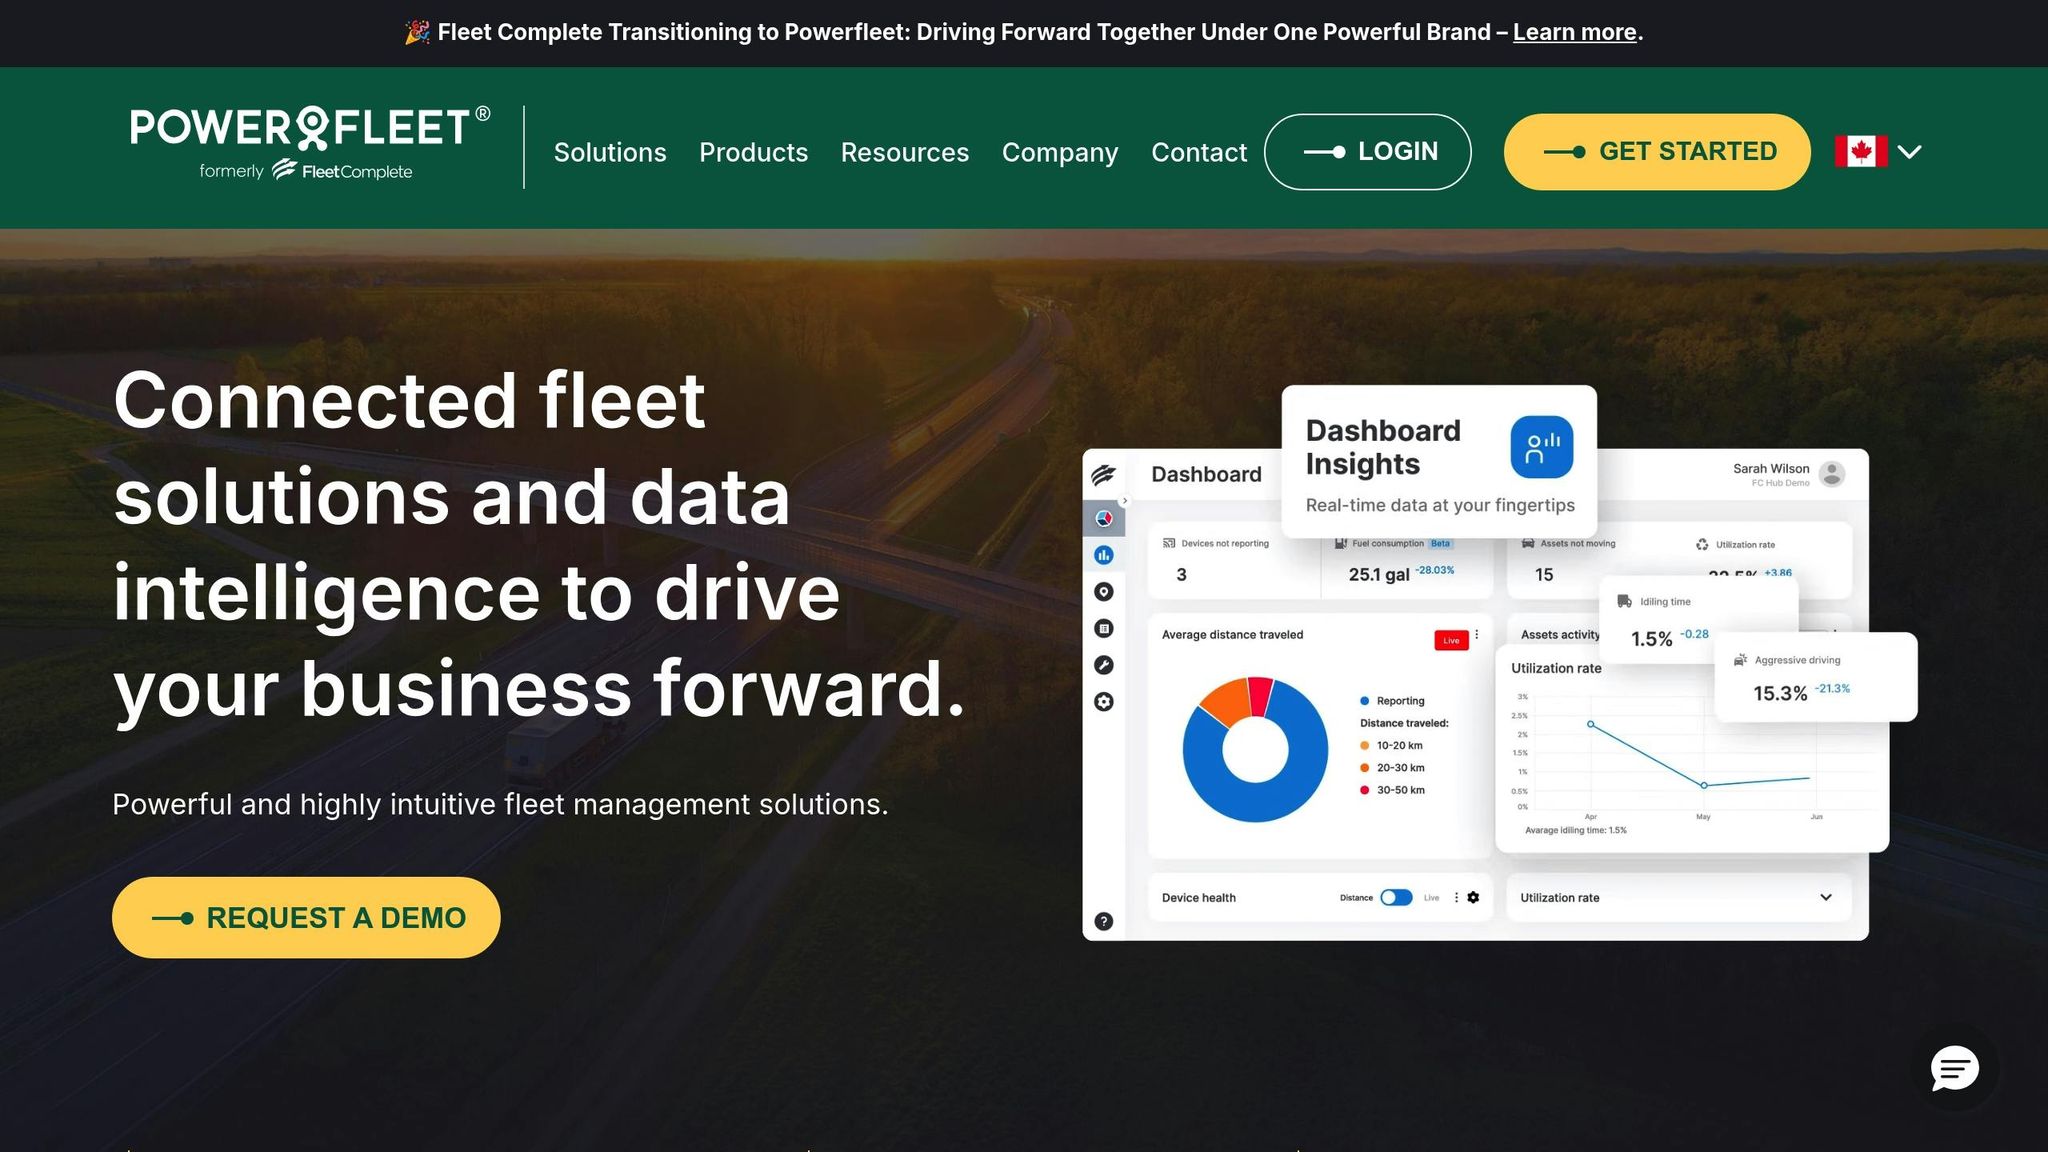The width and height of the screenshot is (2048, 1152).
Task: Click the Assets not moving car icon
Action: pyautogui.click(x=1528, y=544)
